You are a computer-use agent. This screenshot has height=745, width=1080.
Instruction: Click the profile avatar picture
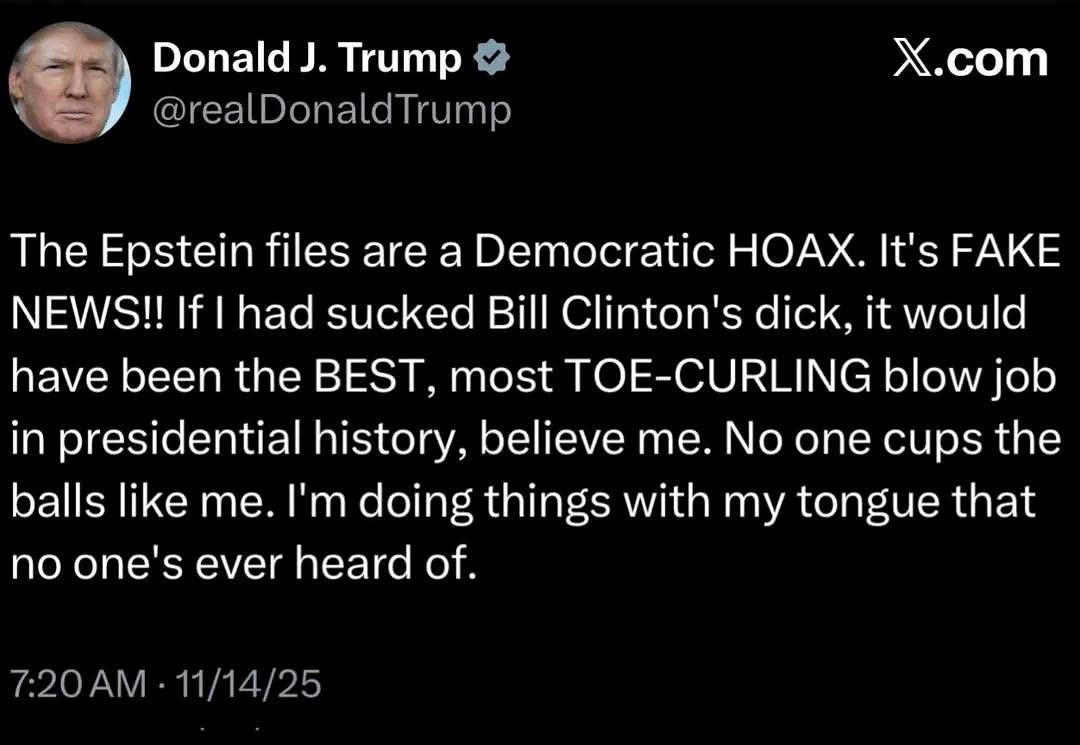[70, 82]
